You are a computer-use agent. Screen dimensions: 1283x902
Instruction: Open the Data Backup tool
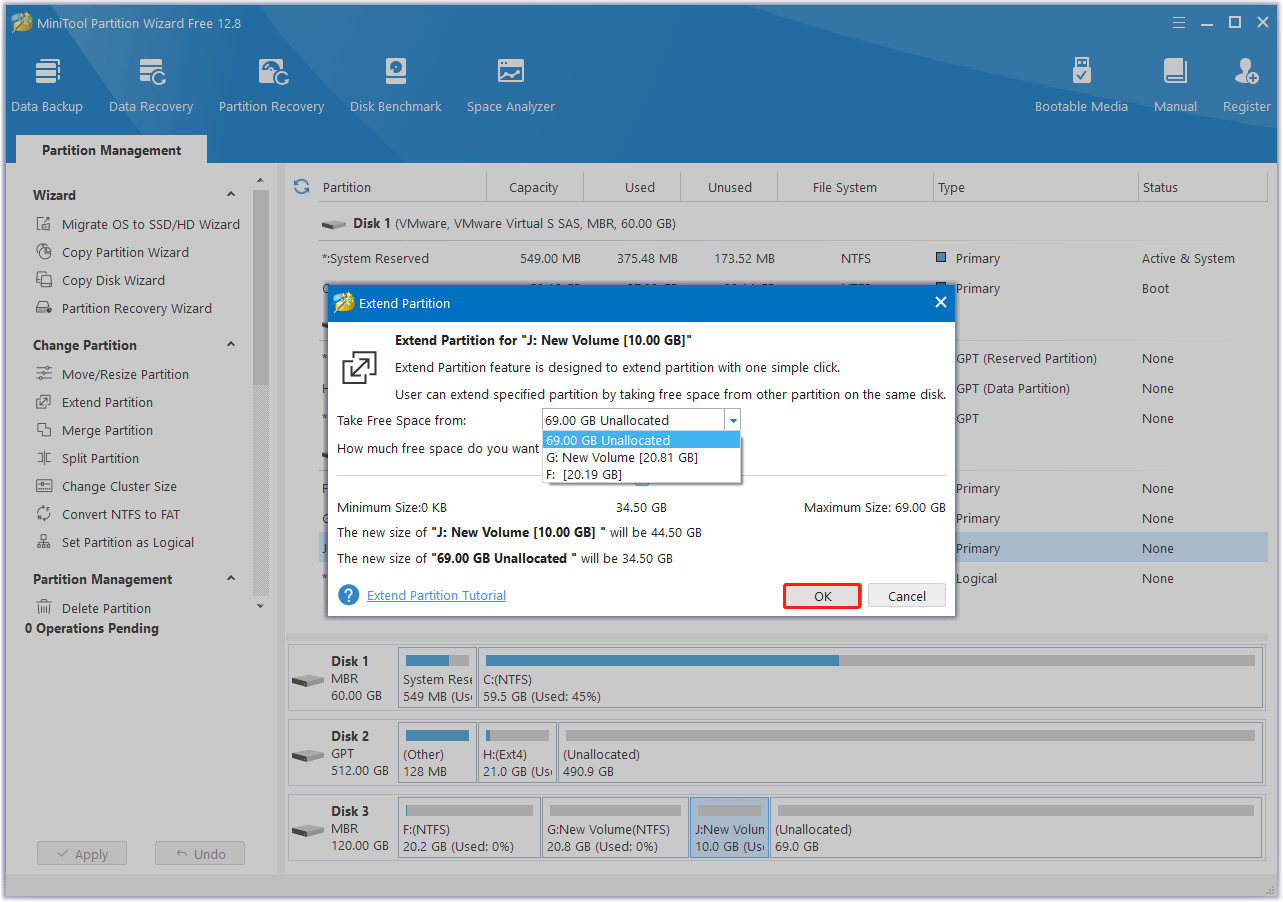tap(47, 85)
